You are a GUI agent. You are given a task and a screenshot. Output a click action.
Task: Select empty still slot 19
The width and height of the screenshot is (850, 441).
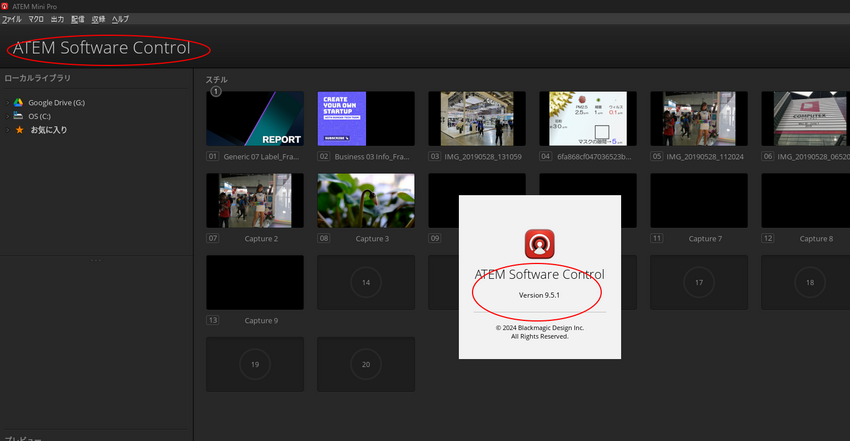point(255,364)
